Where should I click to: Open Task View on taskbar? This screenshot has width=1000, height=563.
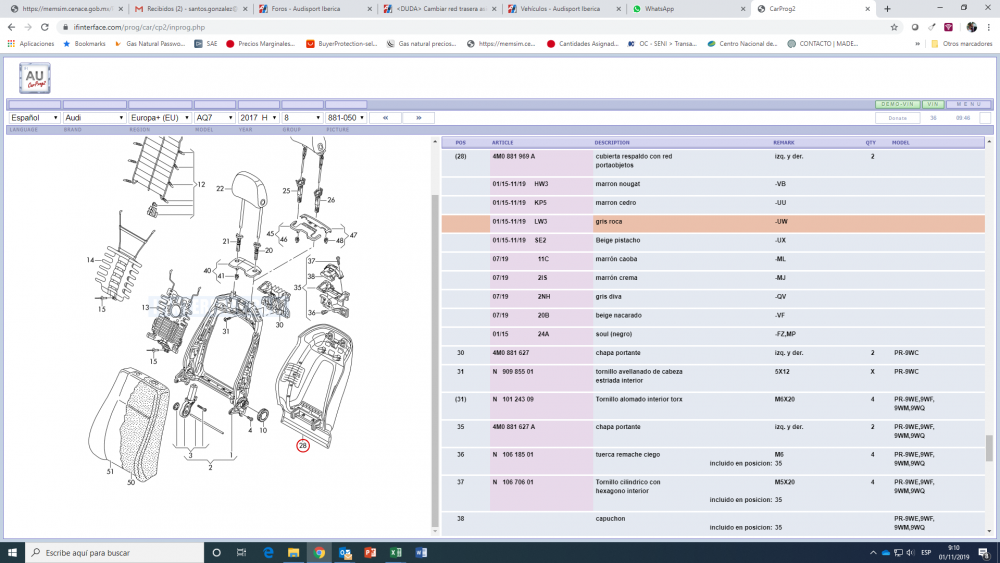[x=241, y=553]
